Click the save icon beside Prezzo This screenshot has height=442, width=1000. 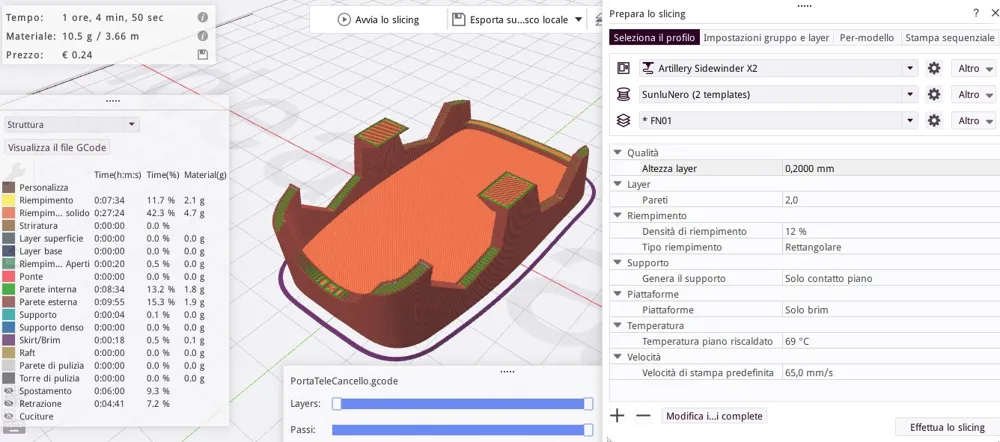pos(203,55)
